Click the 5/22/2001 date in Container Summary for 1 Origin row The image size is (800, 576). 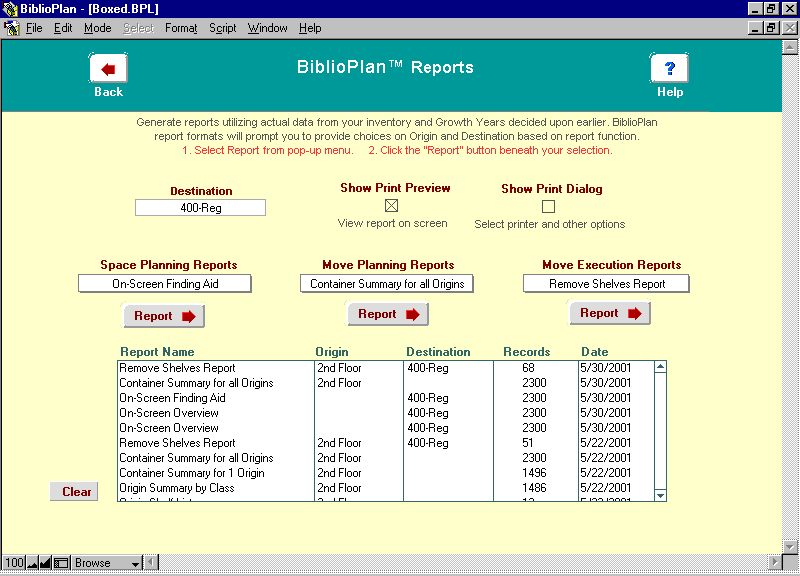tap(606, 473)
